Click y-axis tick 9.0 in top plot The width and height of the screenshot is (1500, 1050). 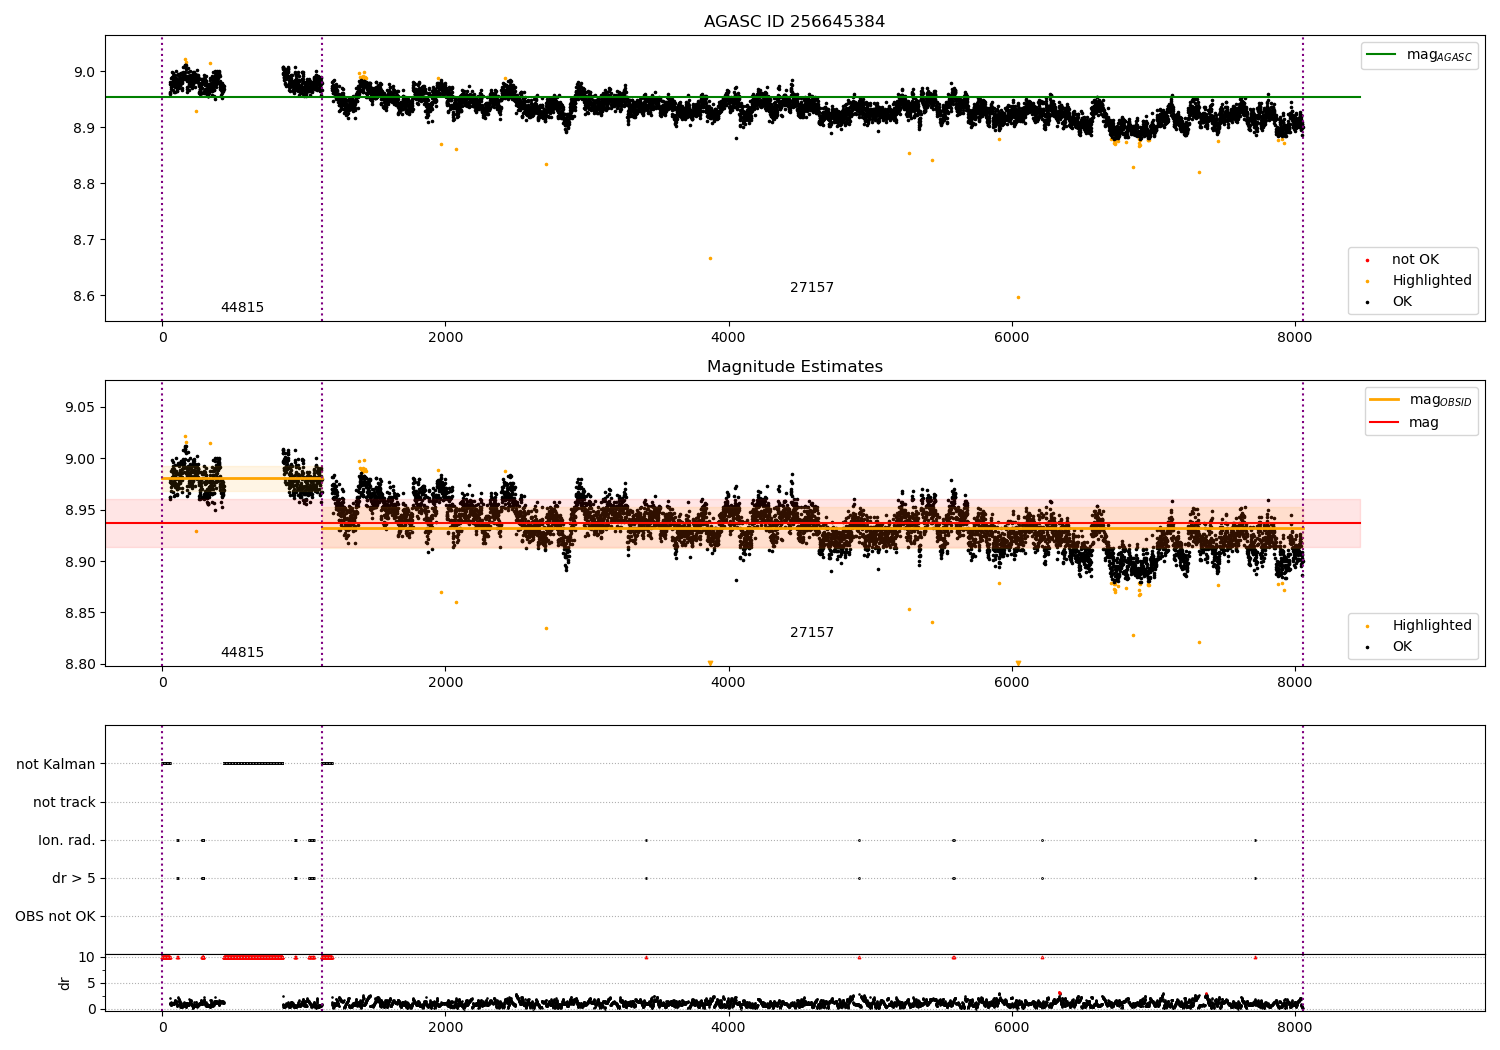click(84, 72)
